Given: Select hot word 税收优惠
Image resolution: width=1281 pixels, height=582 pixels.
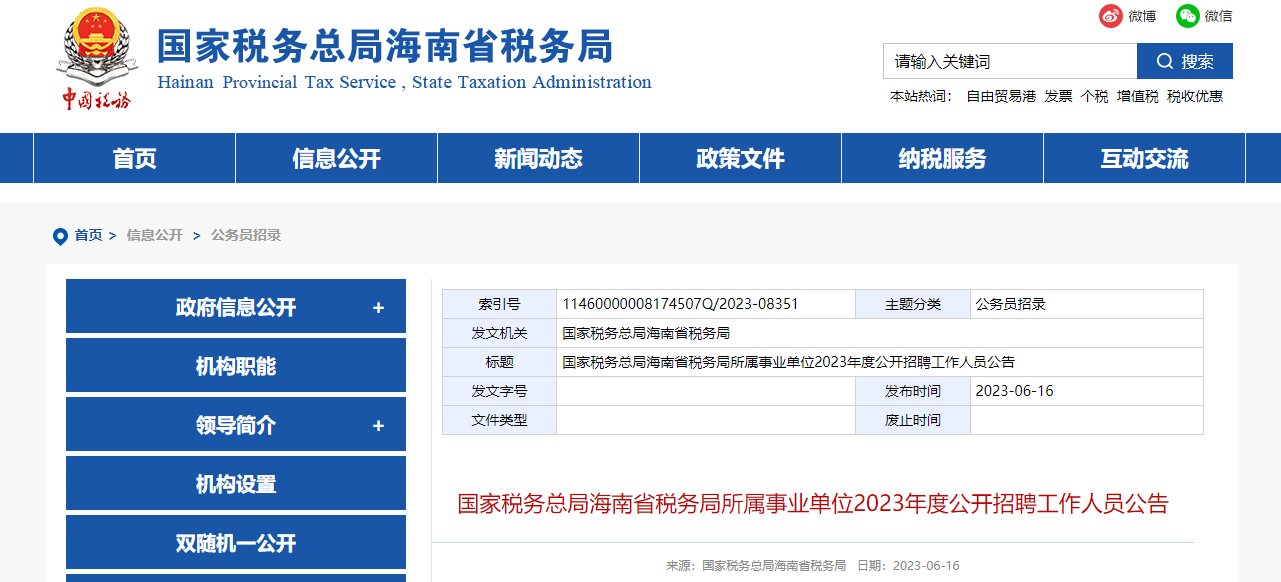Looking at the screenshot, I should click(x=1195, y=97).
